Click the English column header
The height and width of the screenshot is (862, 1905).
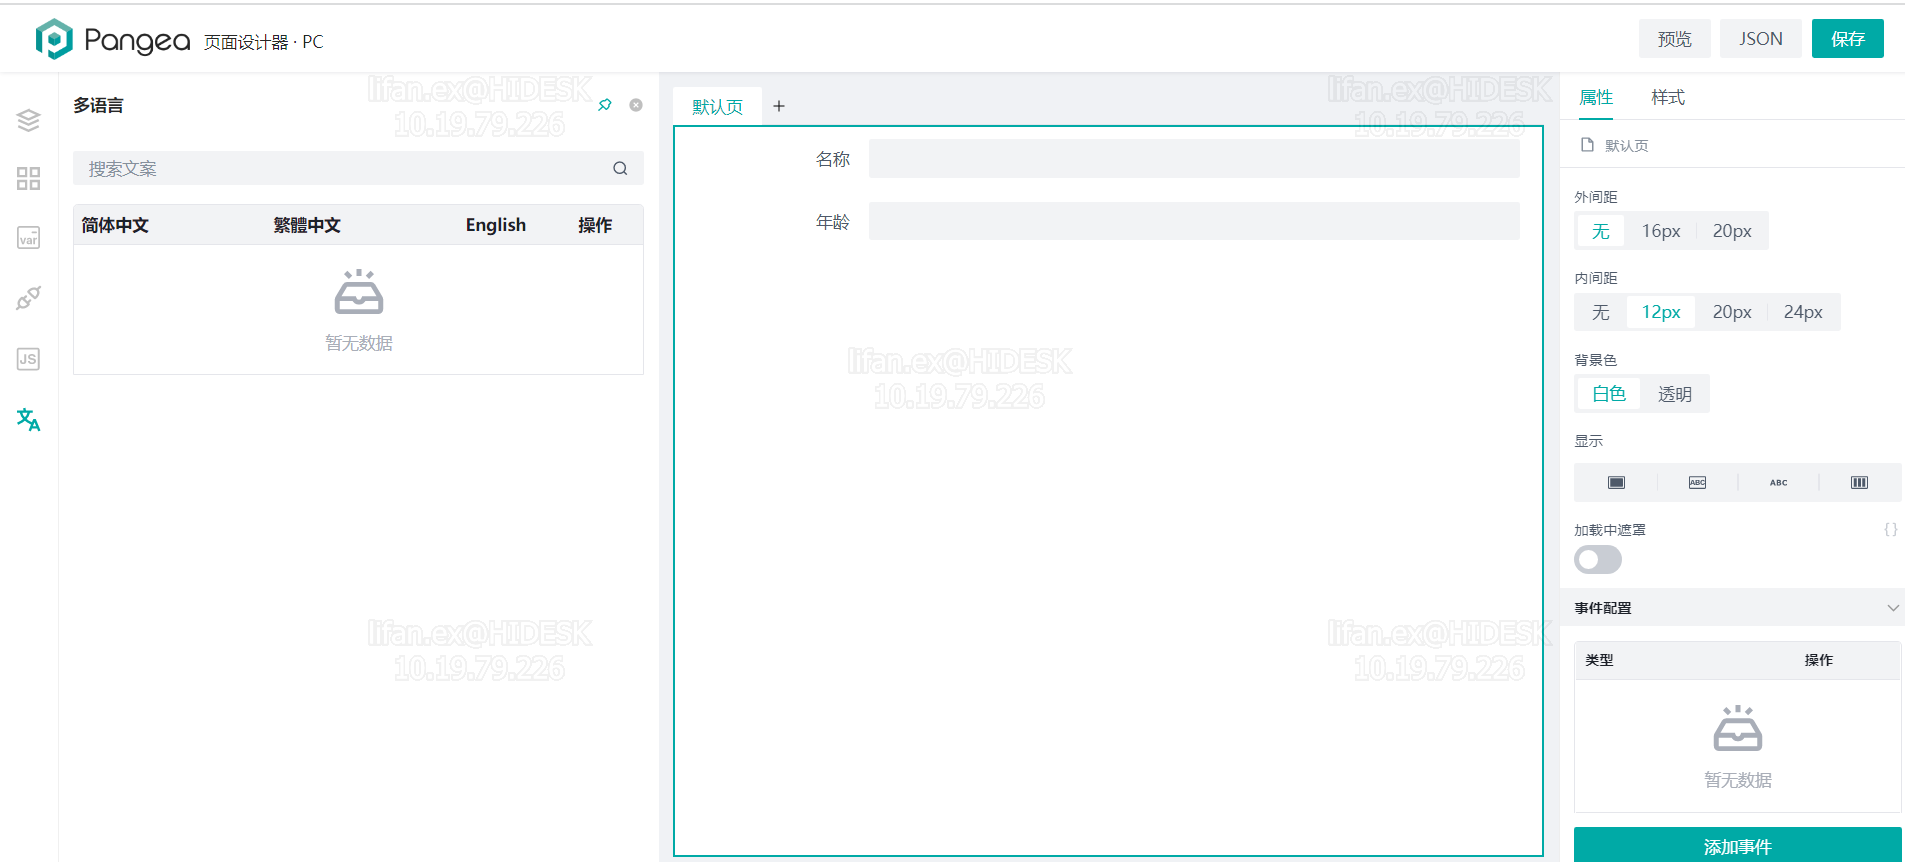(x=496, y=225)
